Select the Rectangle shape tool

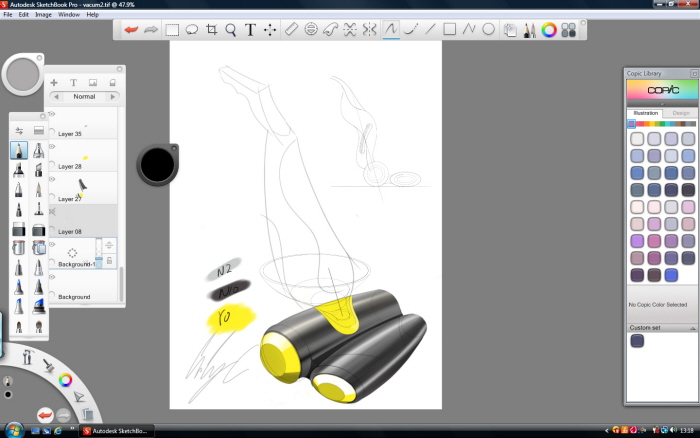tap(450, 29)
